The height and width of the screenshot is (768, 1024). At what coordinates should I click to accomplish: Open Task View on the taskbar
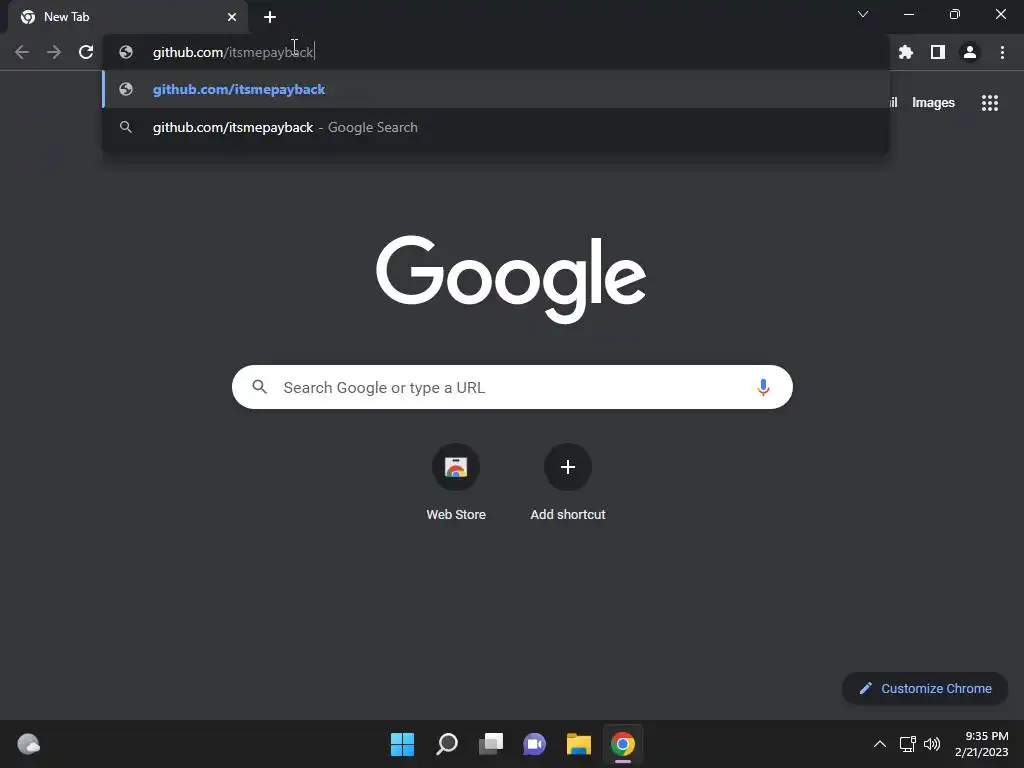click(x=491, y=744)
